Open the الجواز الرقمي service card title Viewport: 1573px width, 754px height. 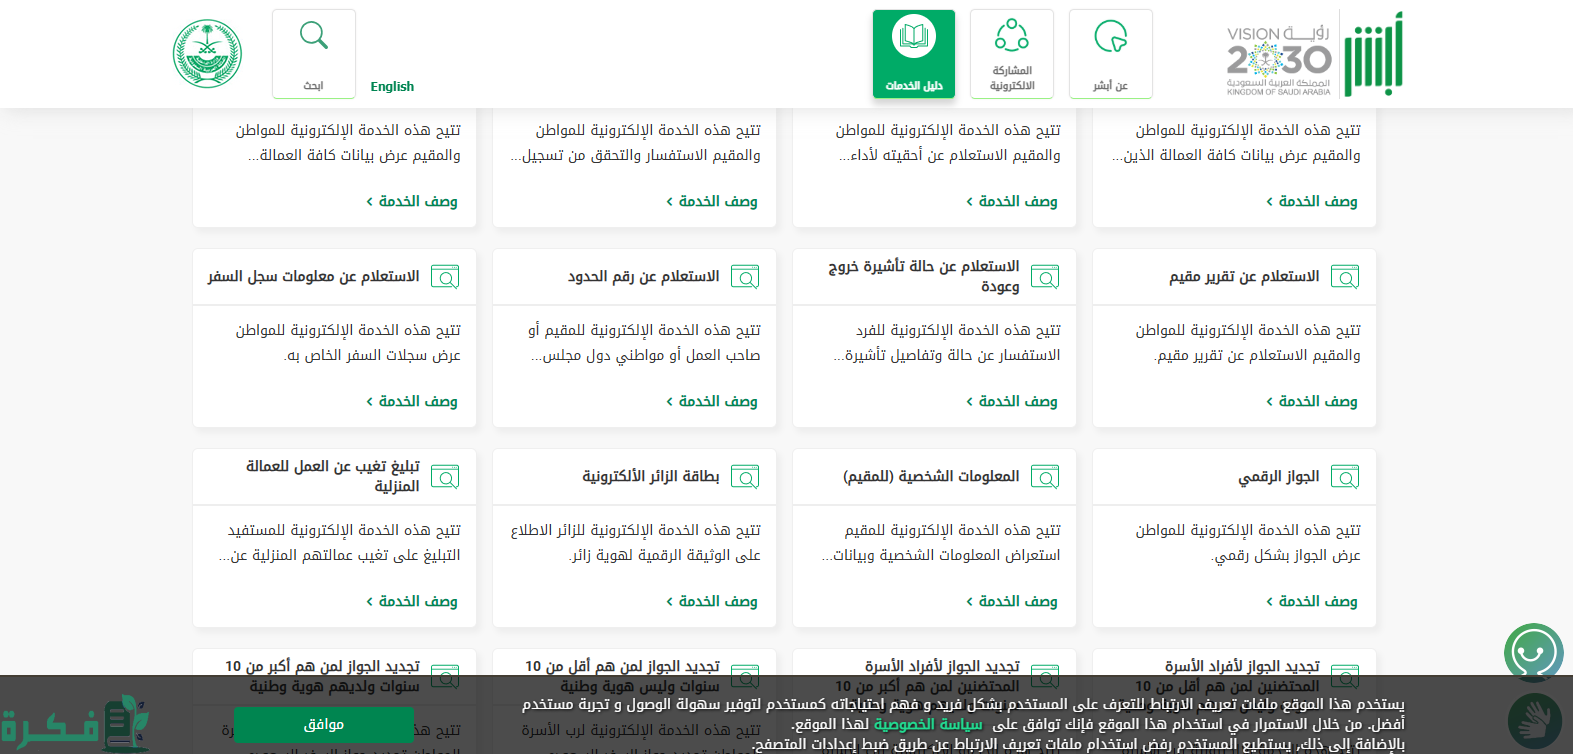tap(1279, 476)
